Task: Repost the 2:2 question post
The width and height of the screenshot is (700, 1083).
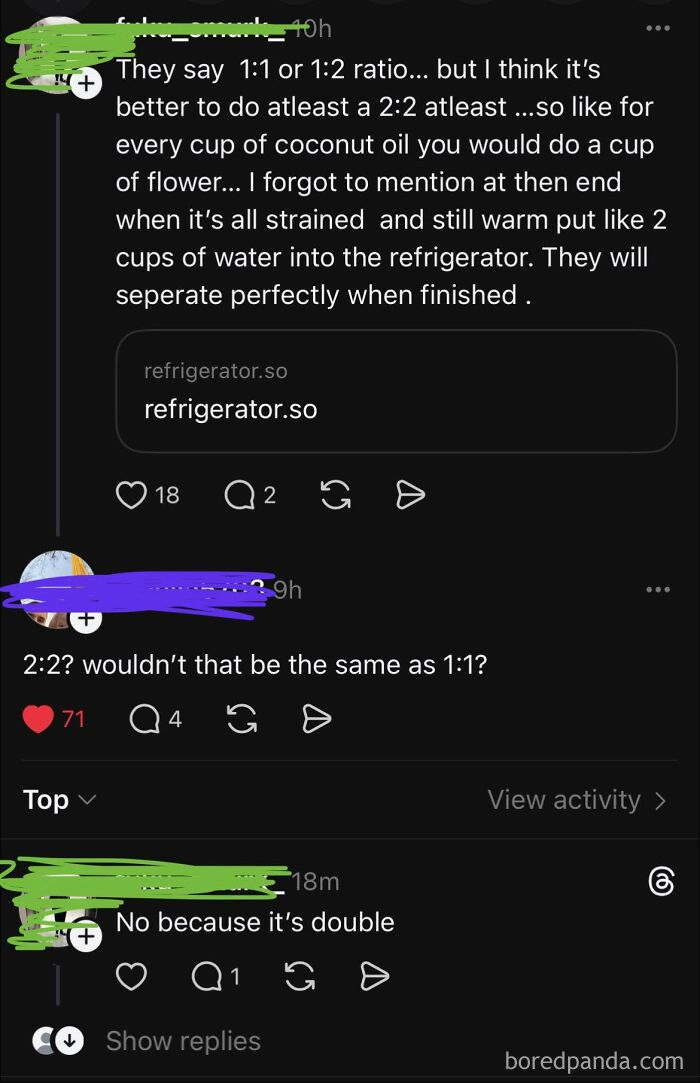Action: pyautogui.click(x=242, y=719)
